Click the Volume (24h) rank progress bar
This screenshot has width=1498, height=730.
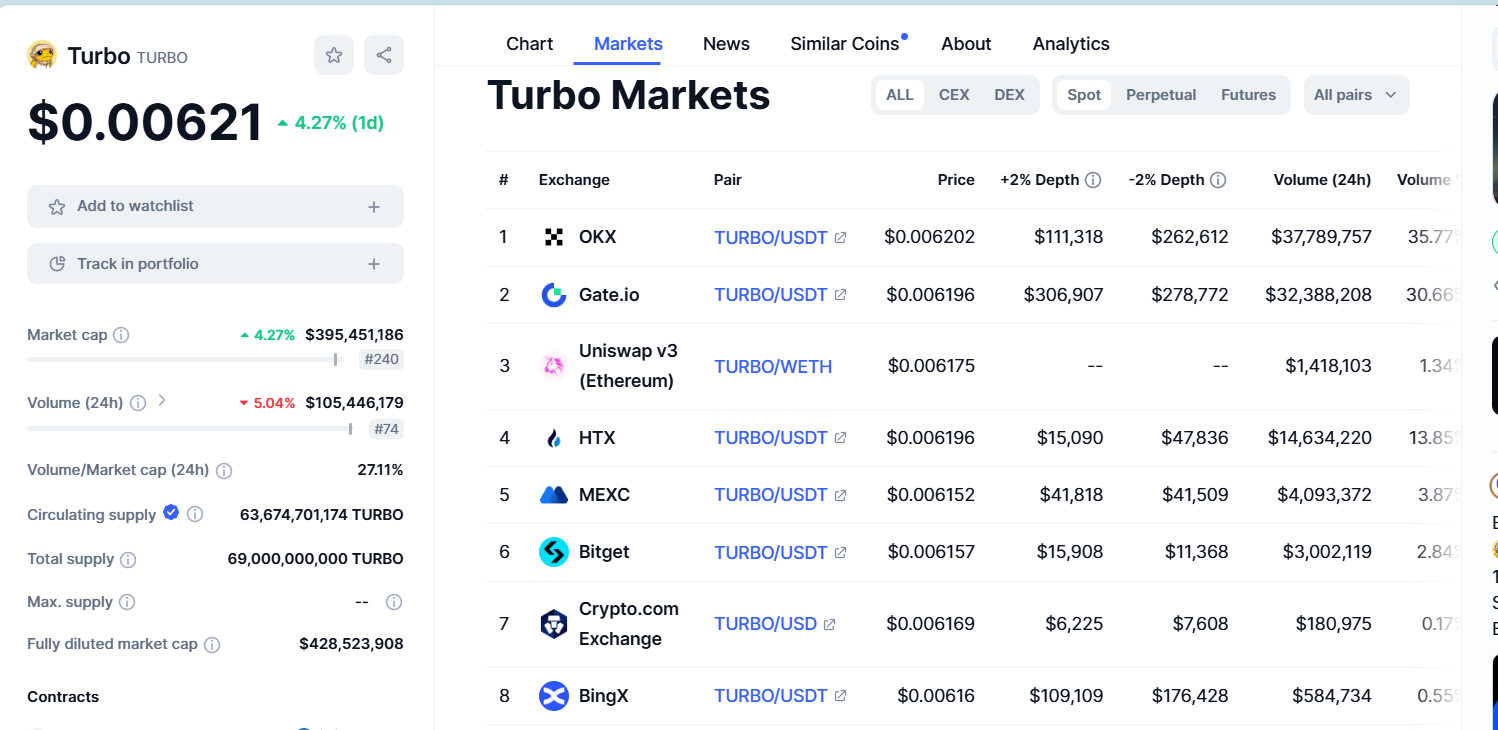pyautogui.click(x=190, y=429)
